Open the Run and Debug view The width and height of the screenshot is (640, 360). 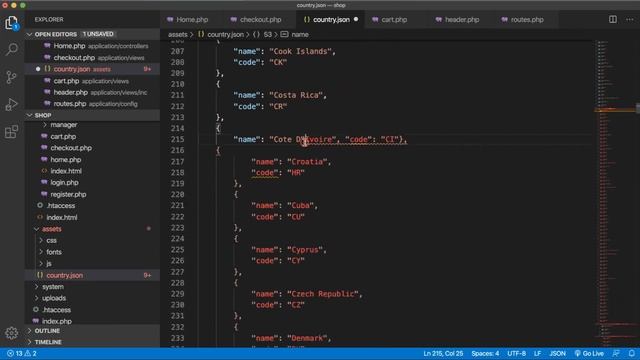coord(11,104)
